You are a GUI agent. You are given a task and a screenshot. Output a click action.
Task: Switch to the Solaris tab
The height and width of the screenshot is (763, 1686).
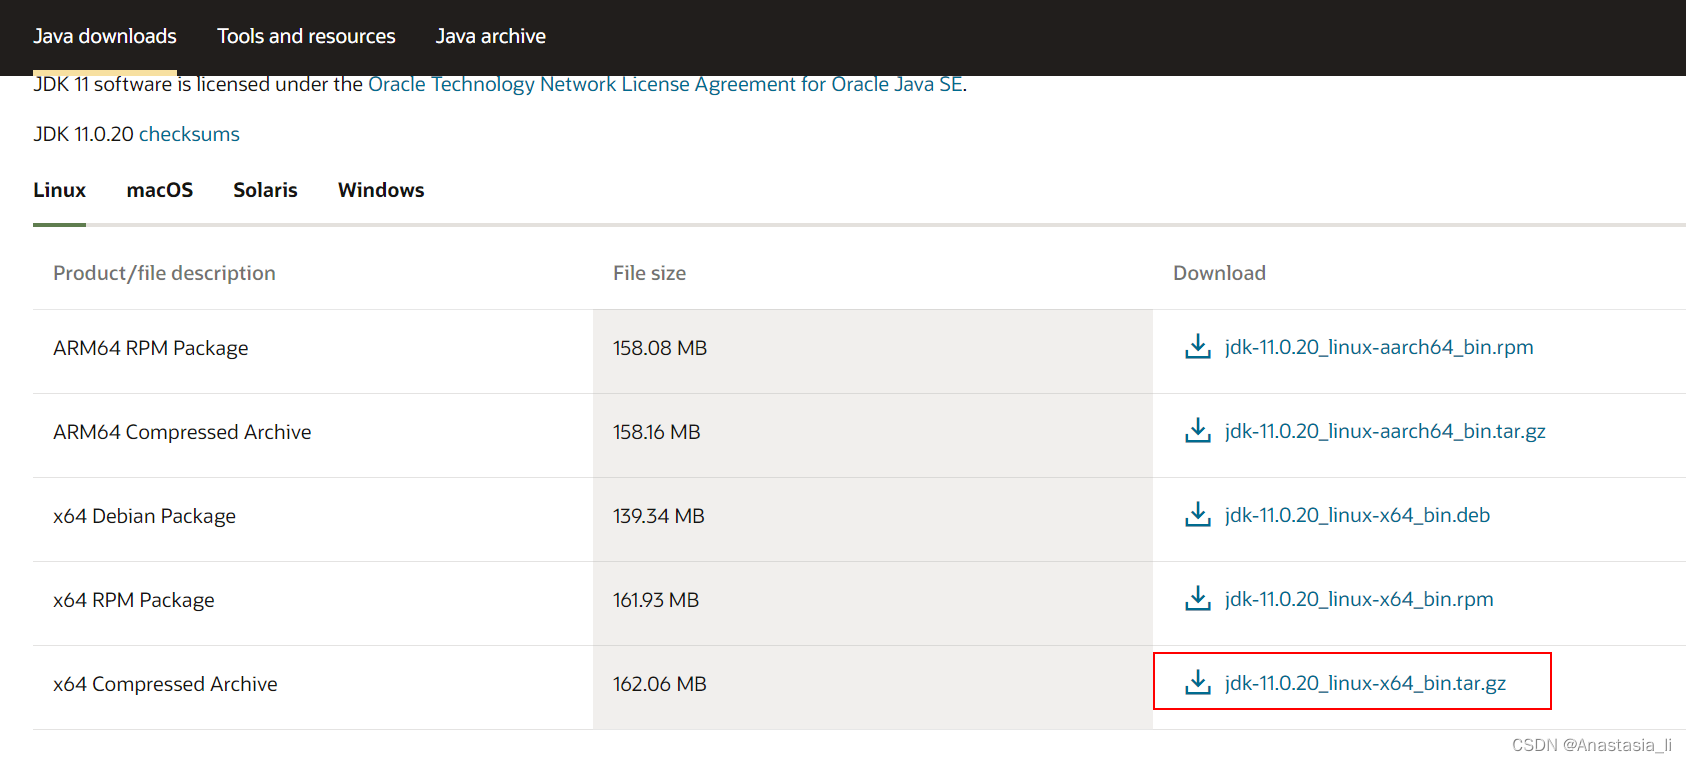tap(265, 190)
